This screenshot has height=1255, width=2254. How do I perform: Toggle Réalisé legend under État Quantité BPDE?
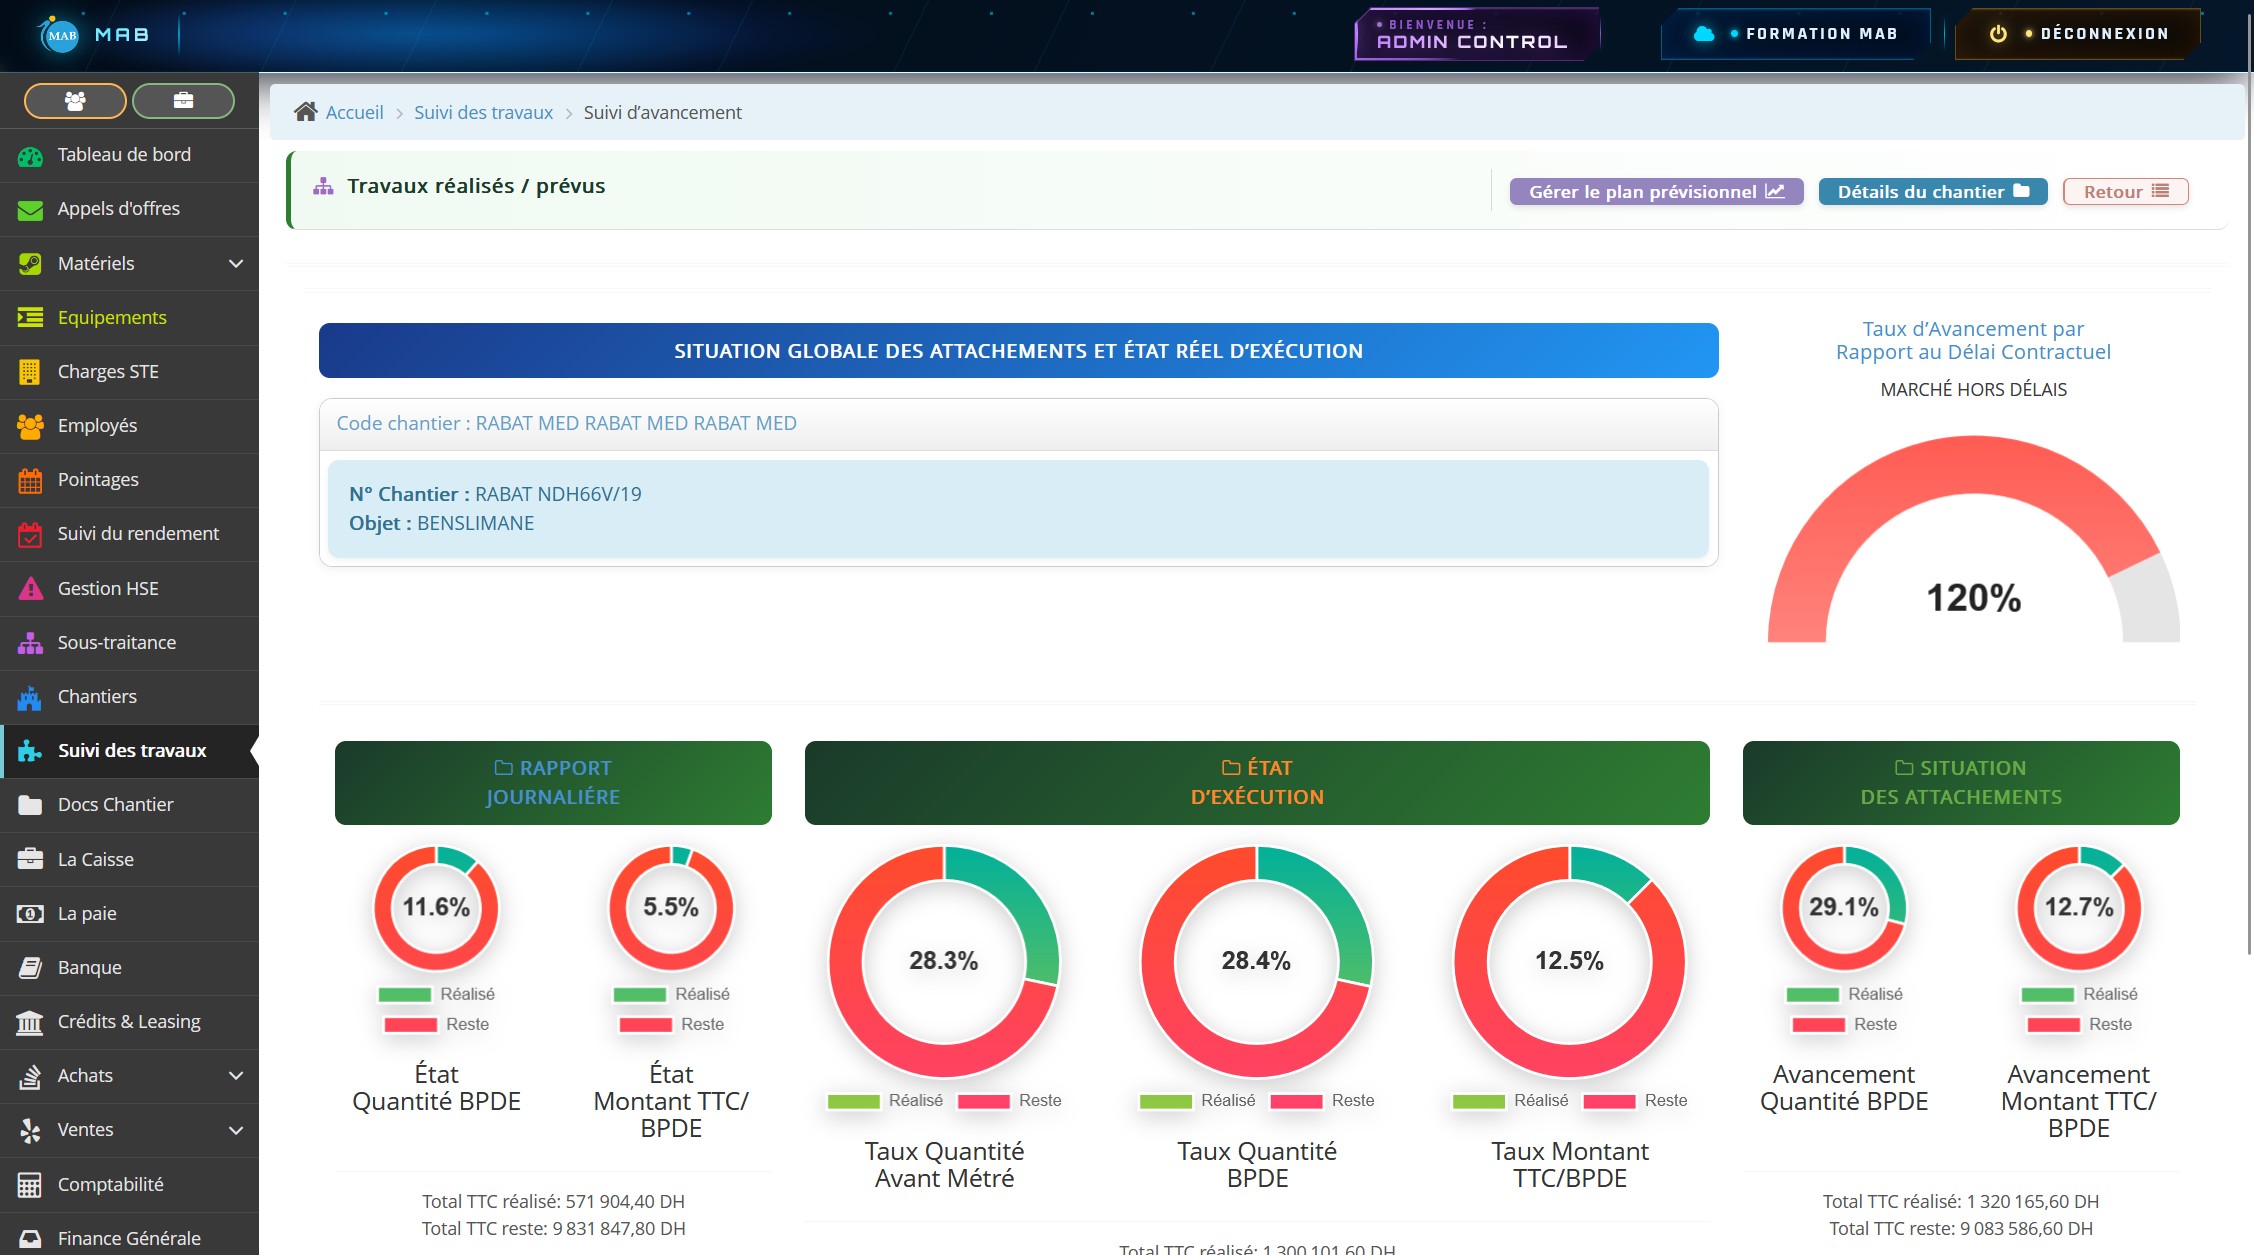pyautogui.click(x=437, y=994)
